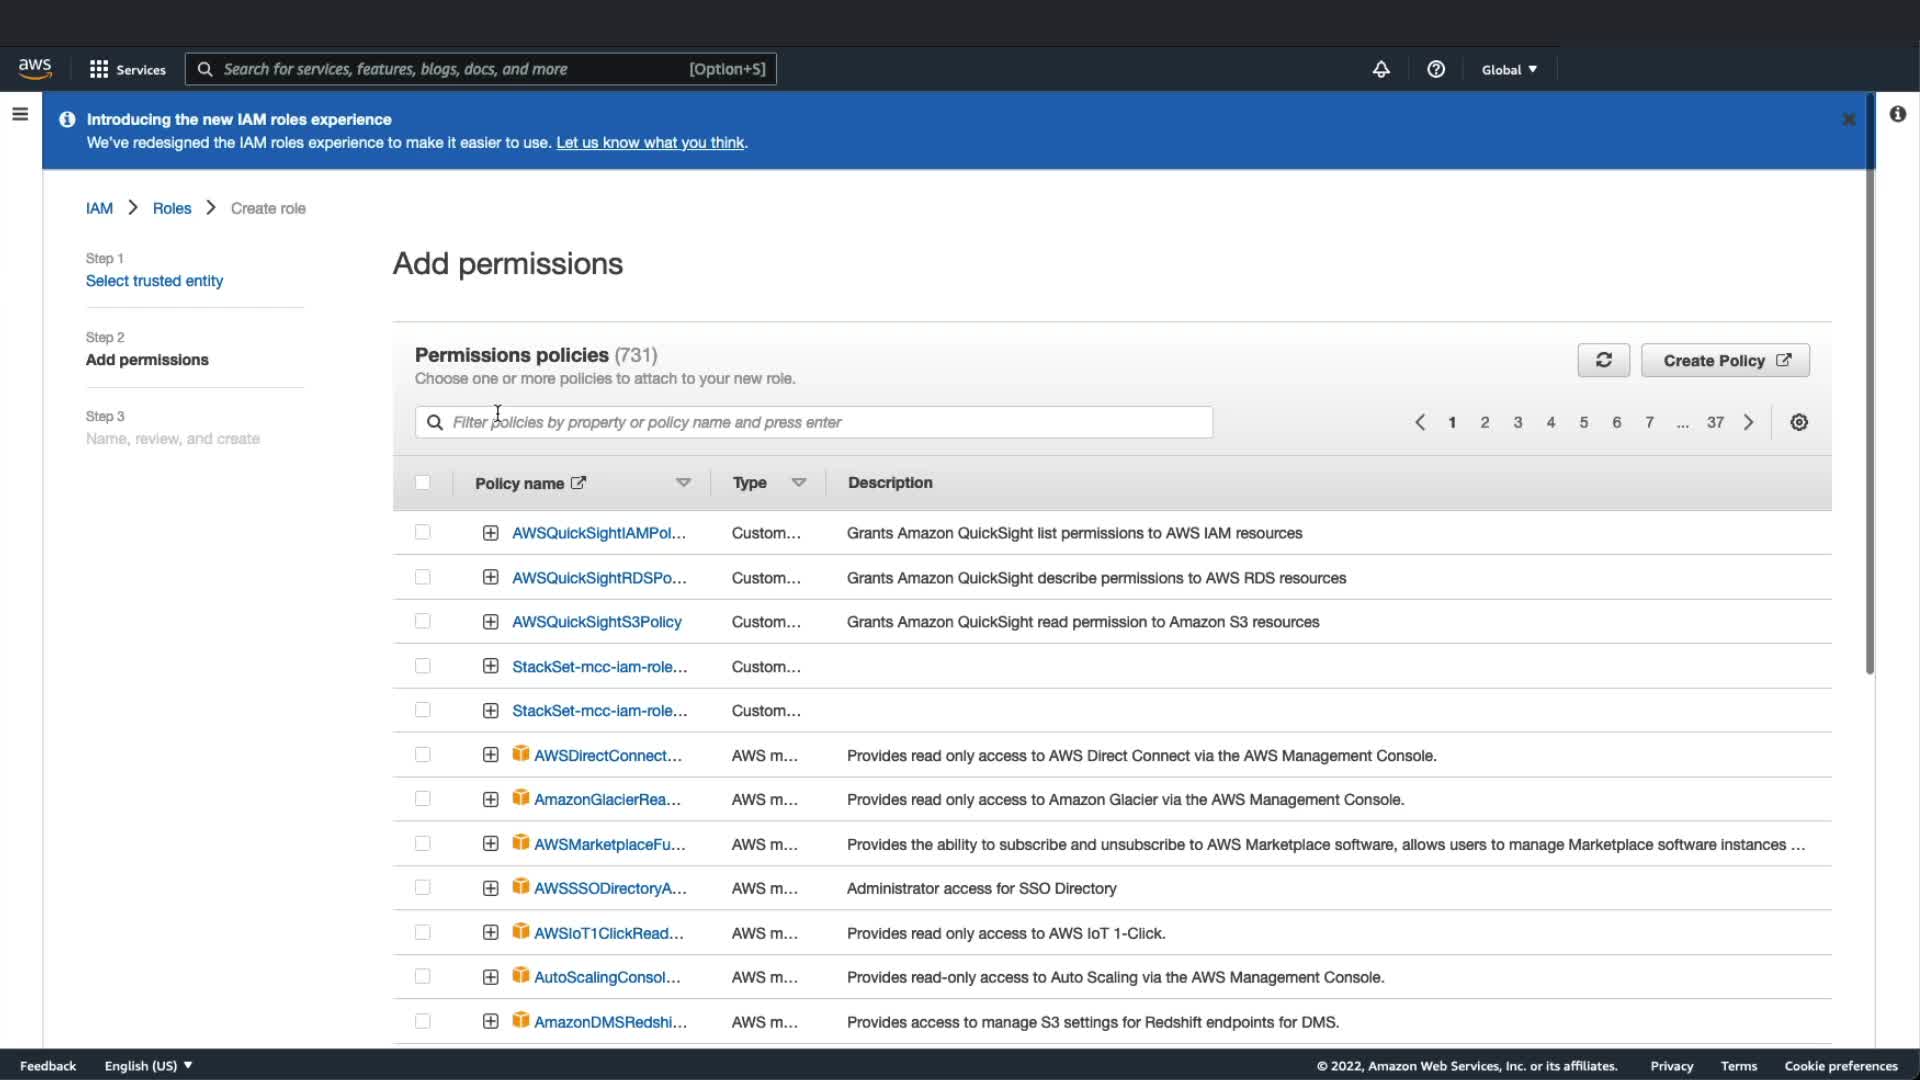Open the Global region dropdown
The height and width of the screenshot is (1080, 1920).
pyautogui.click(x=1509, y=69)
